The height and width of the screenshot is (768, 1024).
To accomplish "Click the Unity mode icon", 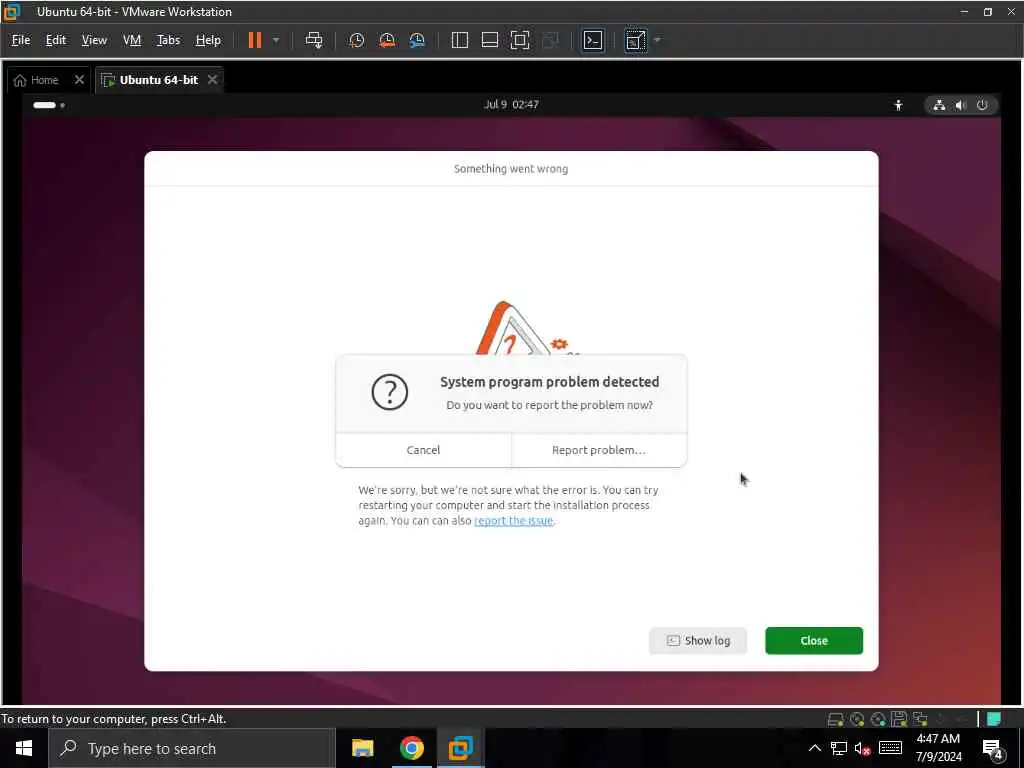I will pyautogui.click(x=551, y=40).
